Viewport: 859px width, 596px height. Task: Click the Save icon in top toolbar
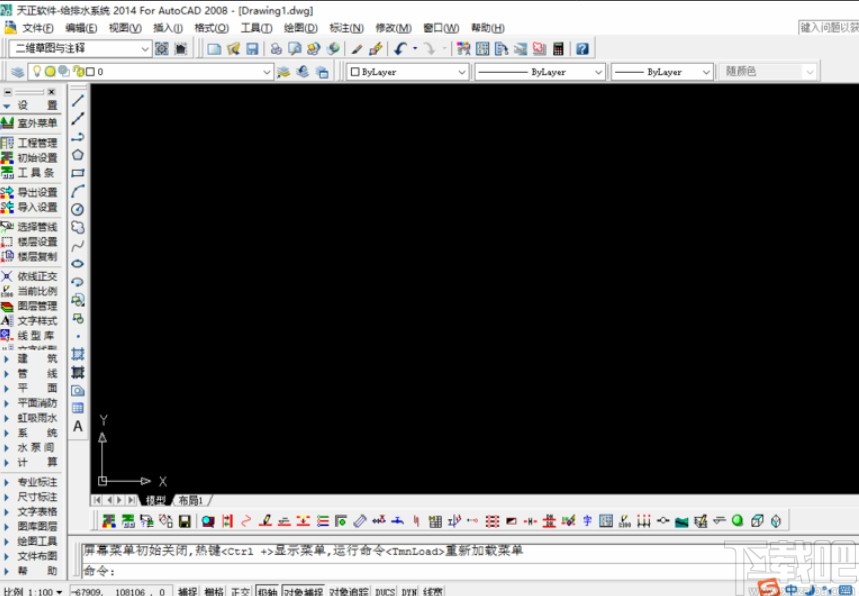[x=252, y=49]
